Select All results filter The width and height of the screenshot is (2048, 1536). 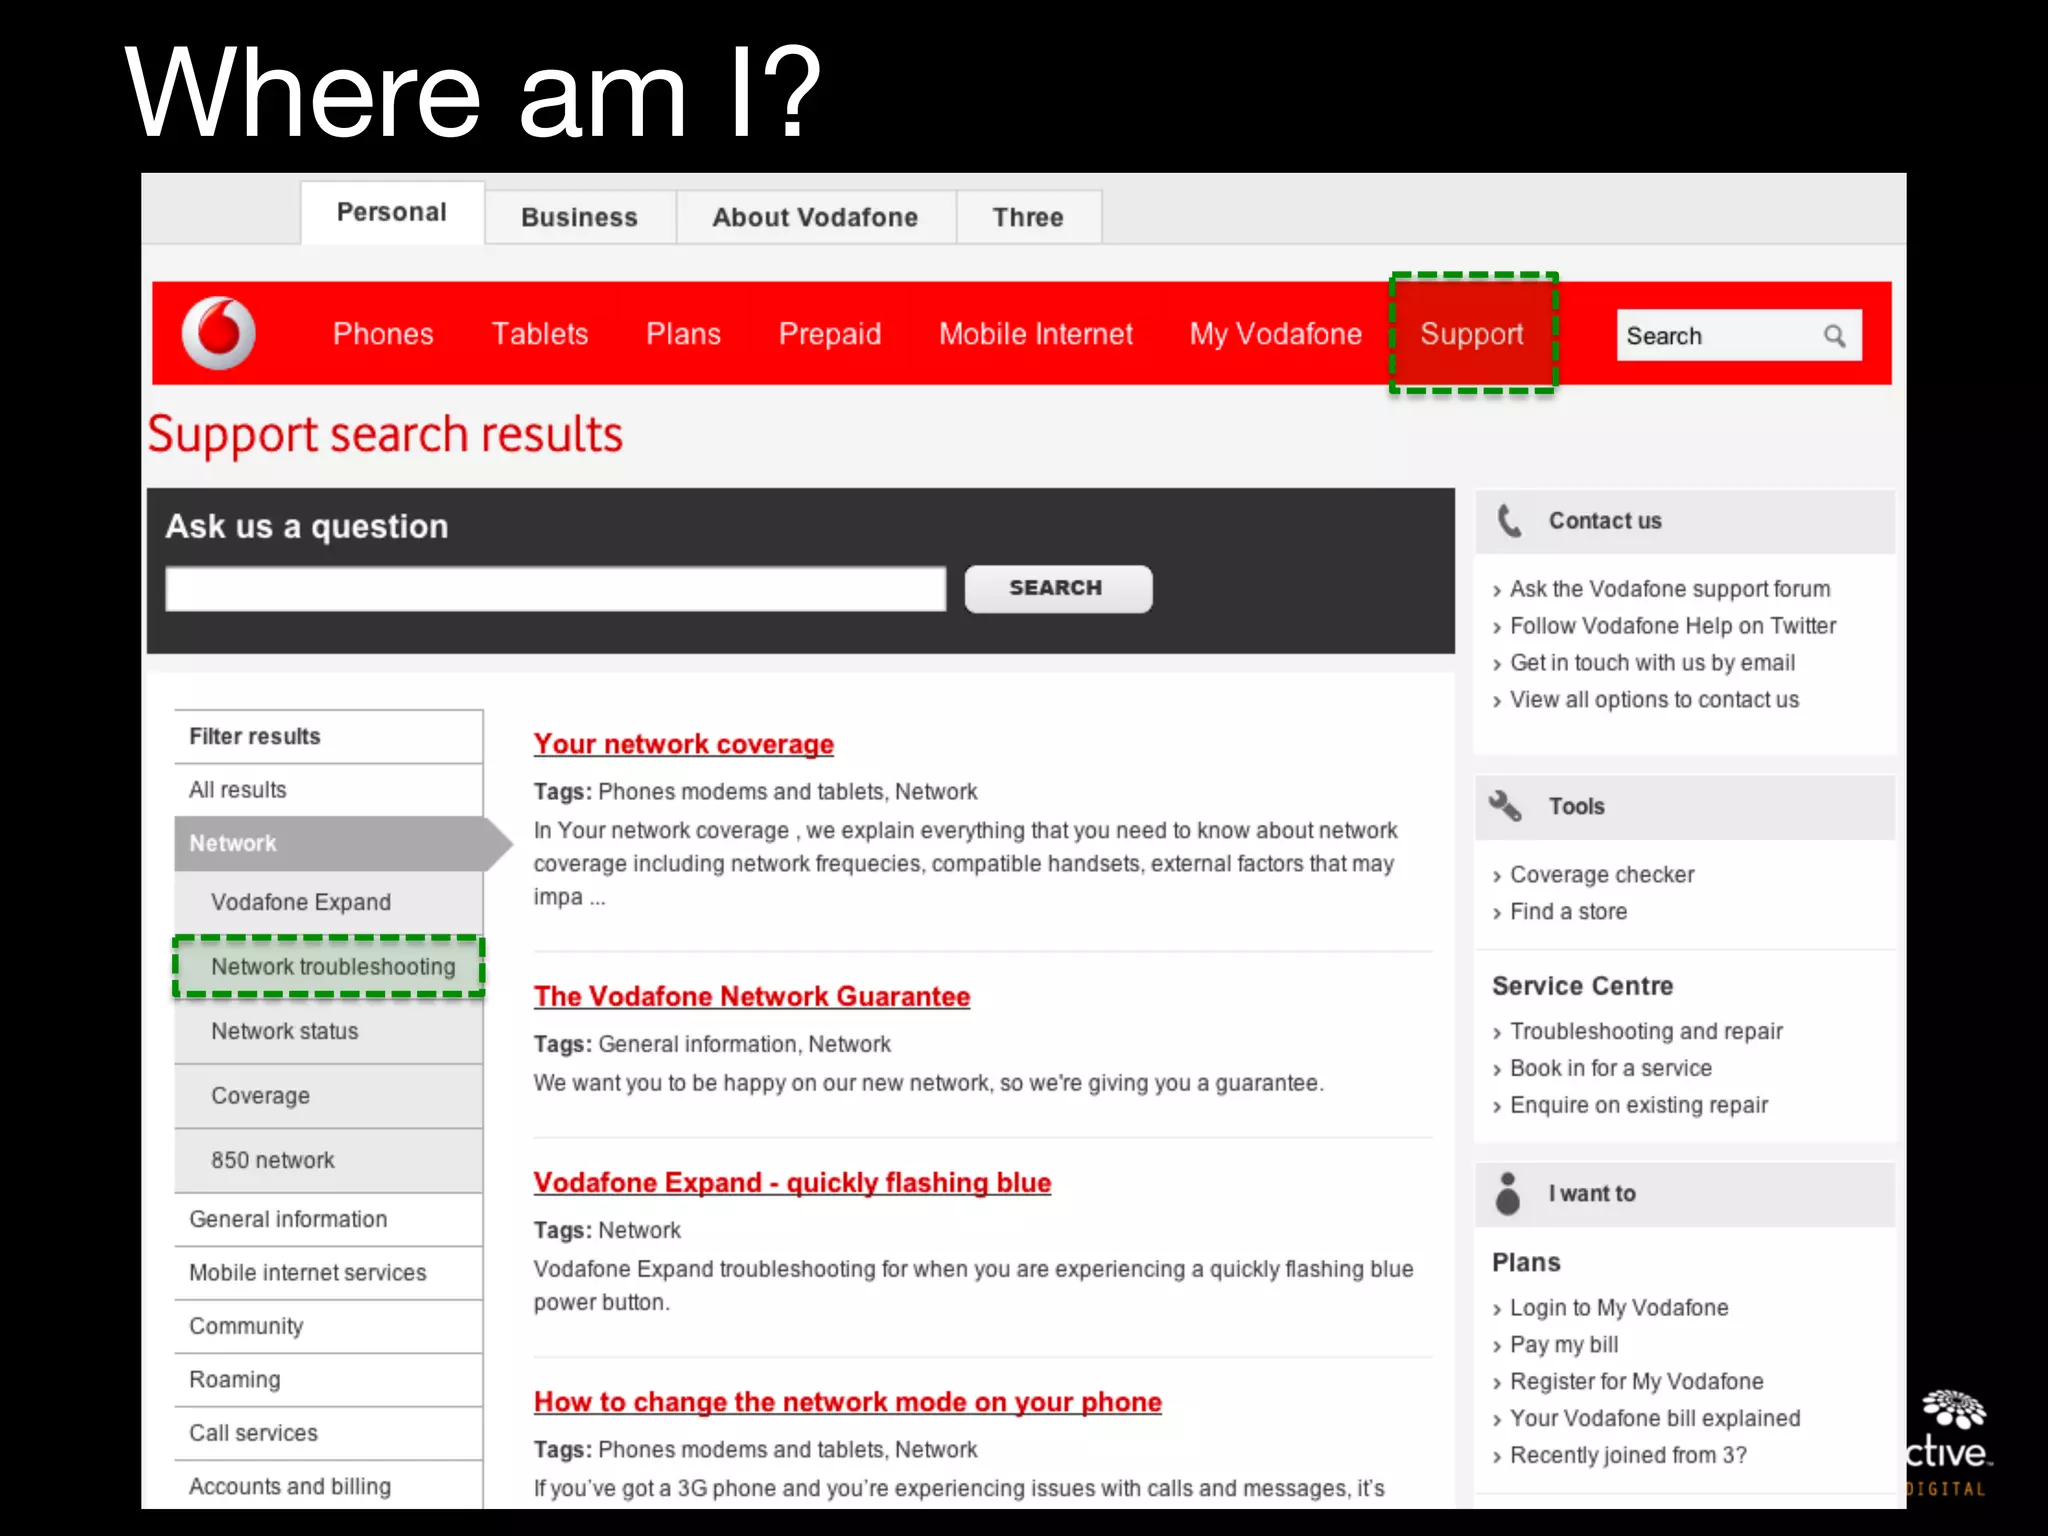coord(237,790)
